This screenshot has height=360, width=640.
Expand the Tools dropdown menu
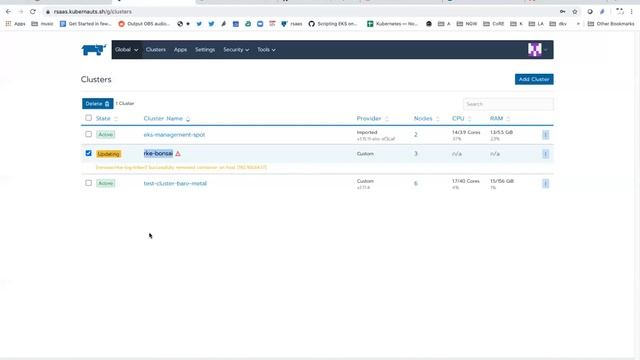tap(266, 50)
